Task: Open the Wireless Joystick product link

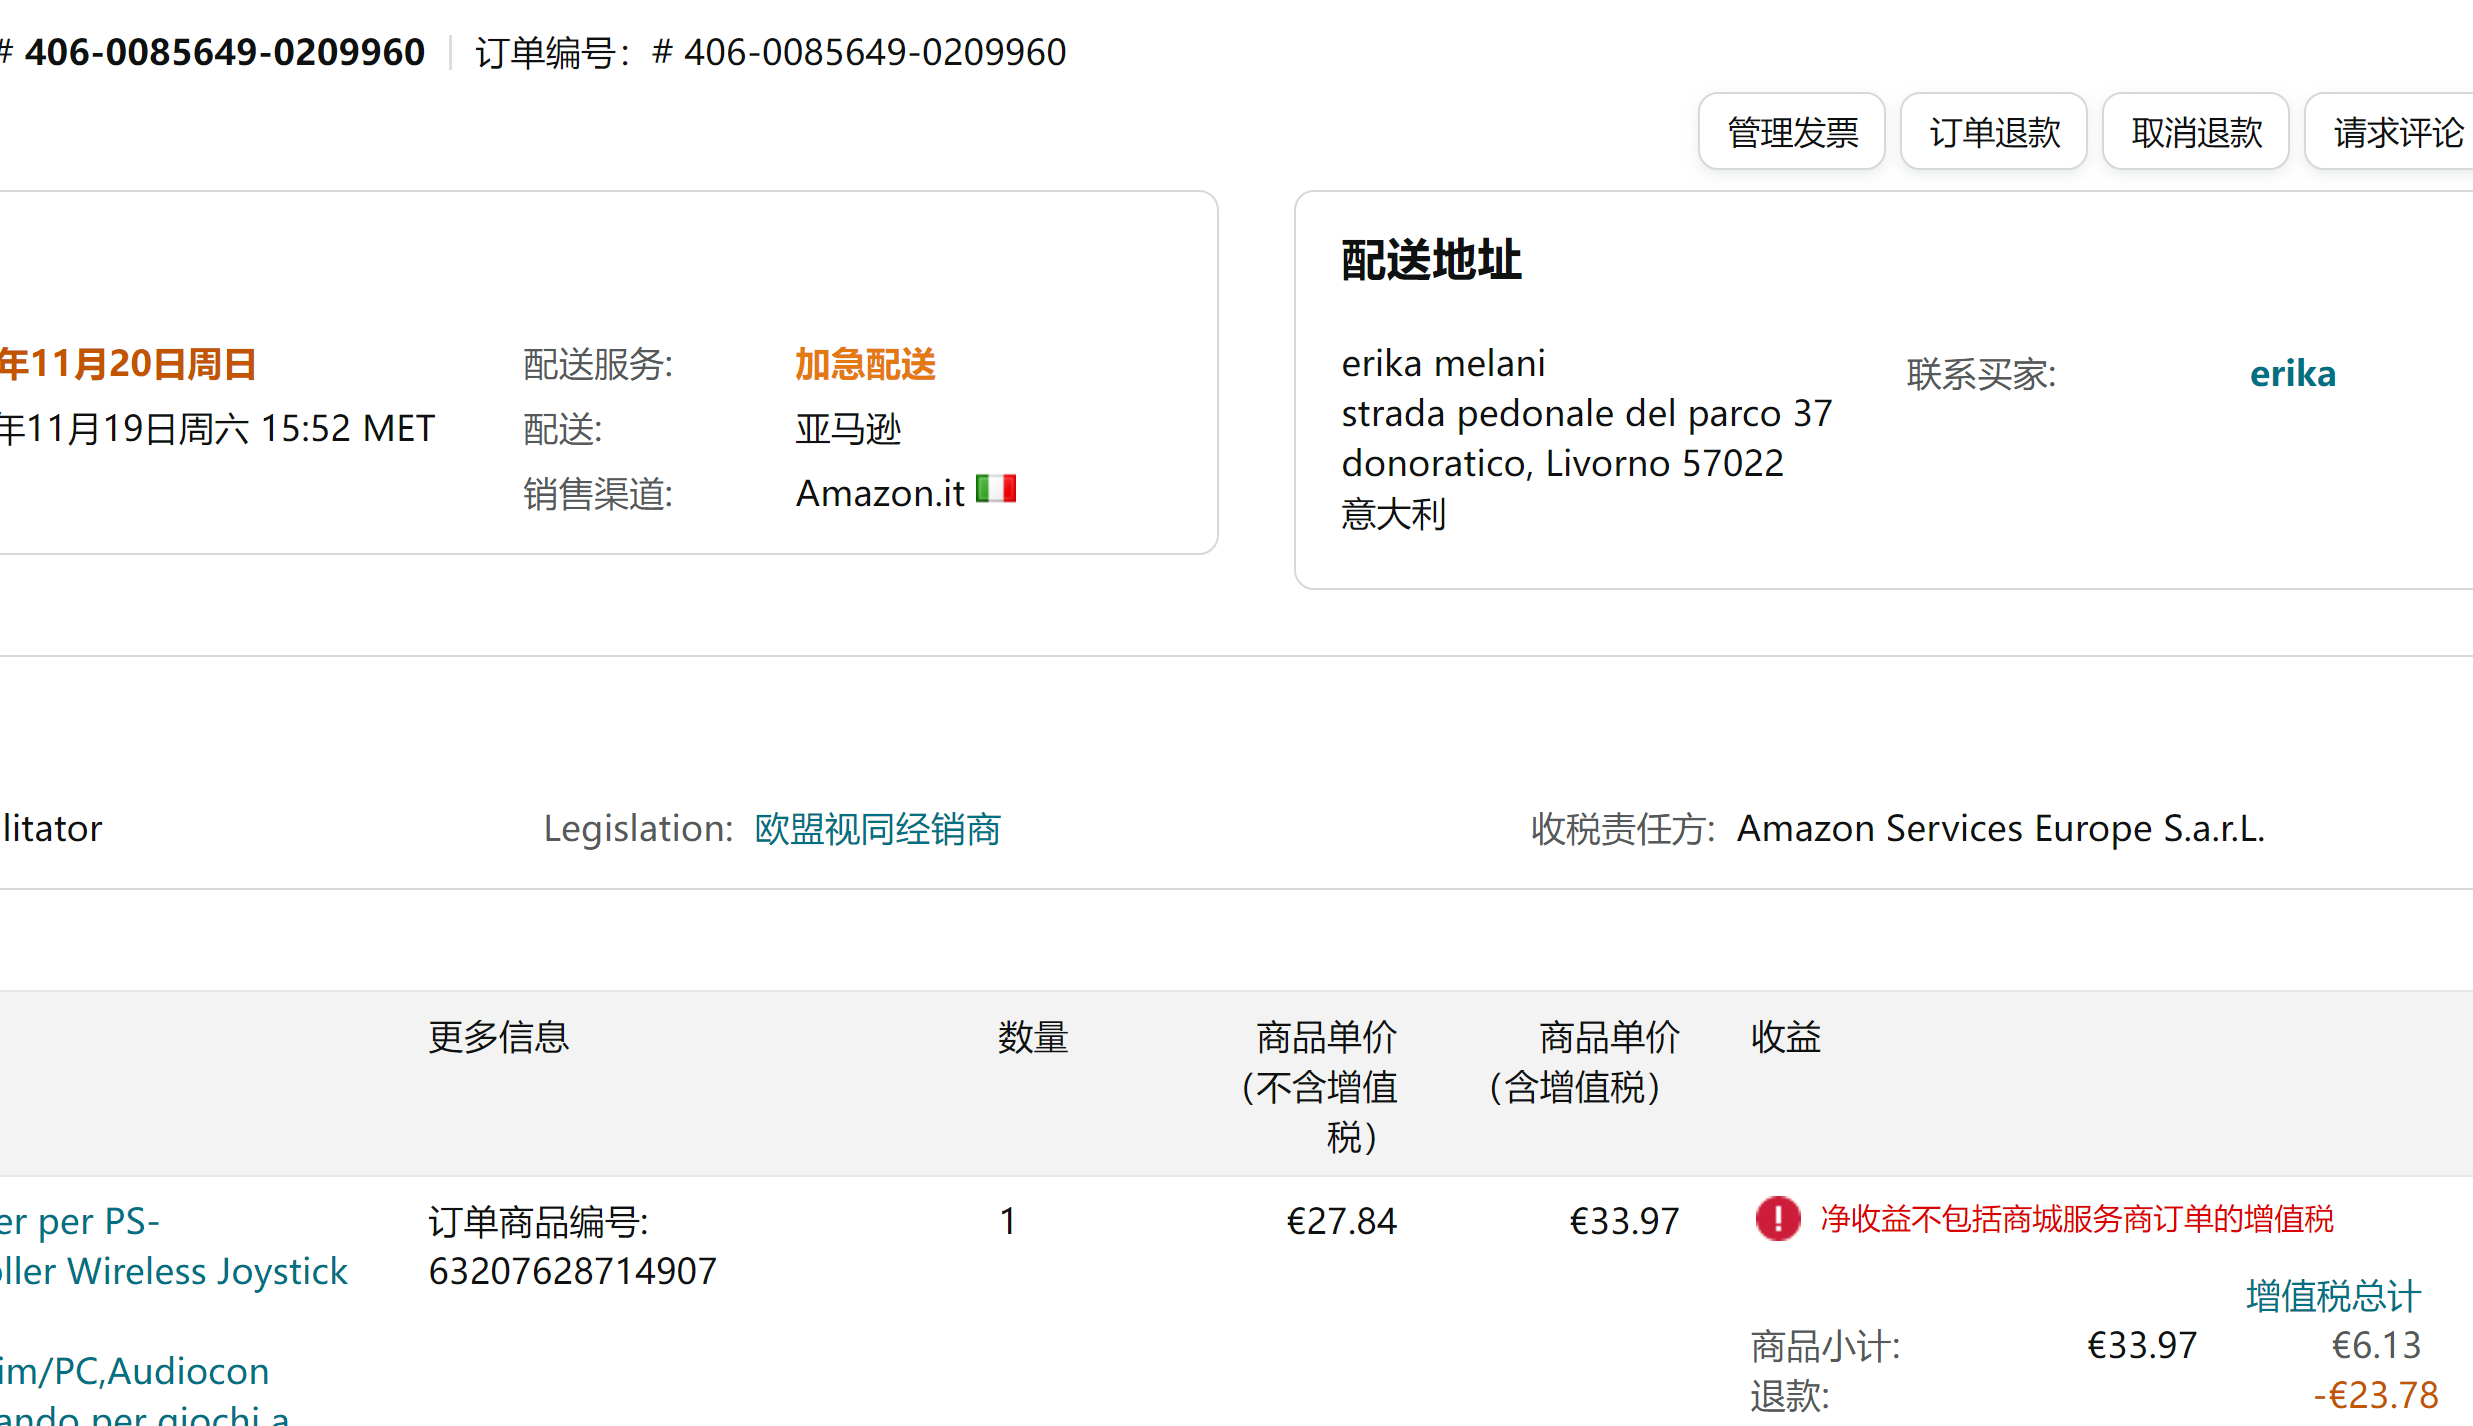Action: [175, 1271]
